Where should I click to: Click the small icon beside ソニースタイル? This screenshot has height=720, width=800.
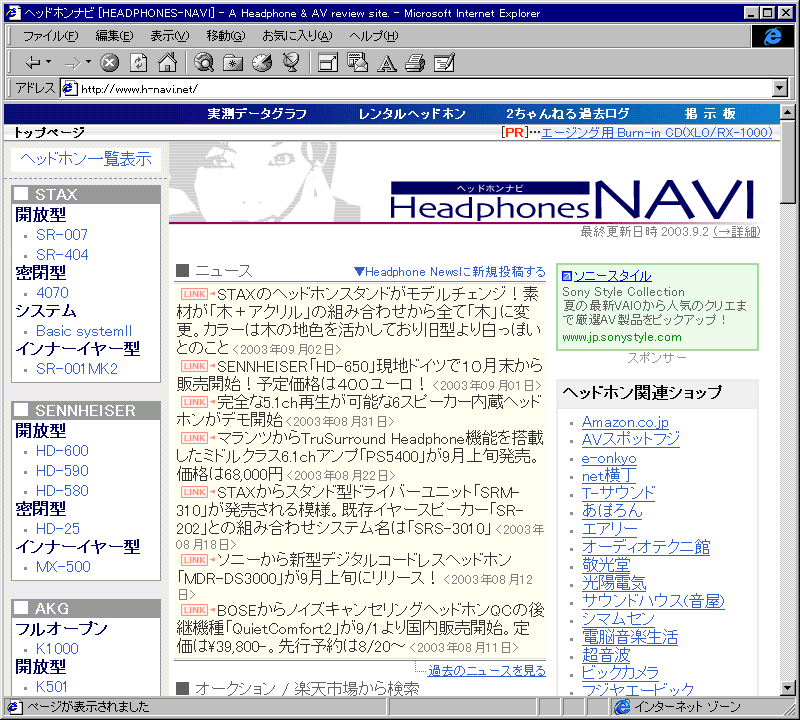566,276
